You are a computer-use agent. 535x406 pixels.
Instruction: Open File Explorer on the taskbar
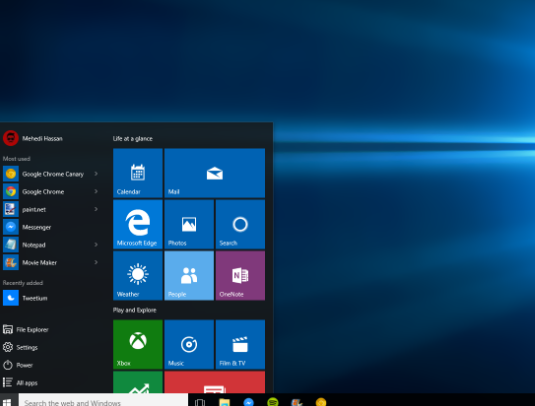[224, 402]
